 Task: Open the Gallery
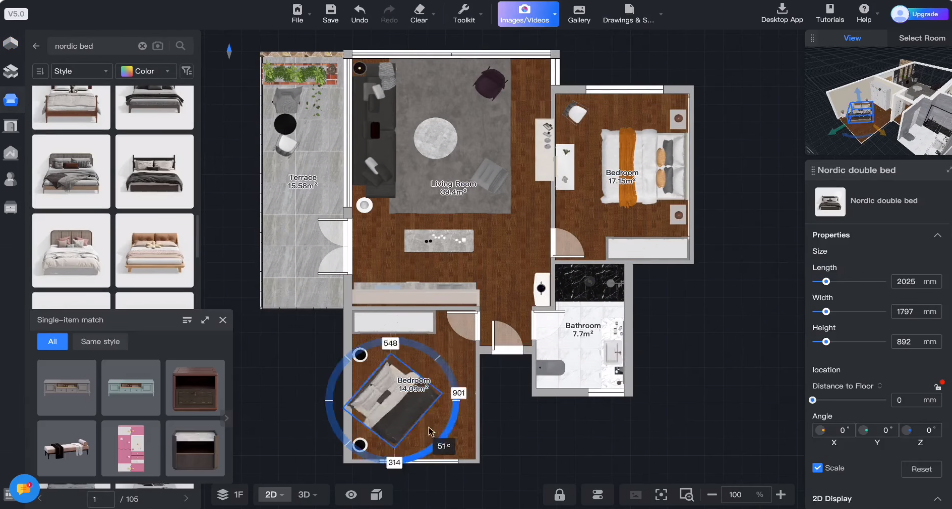point(579,13)
